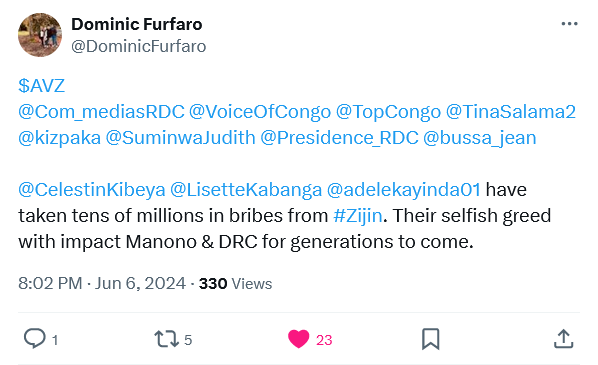598x365 pixels.
Task: Click the 8:02 PM Jun 6, 2024 timestamp
Action: coord(102,283)
